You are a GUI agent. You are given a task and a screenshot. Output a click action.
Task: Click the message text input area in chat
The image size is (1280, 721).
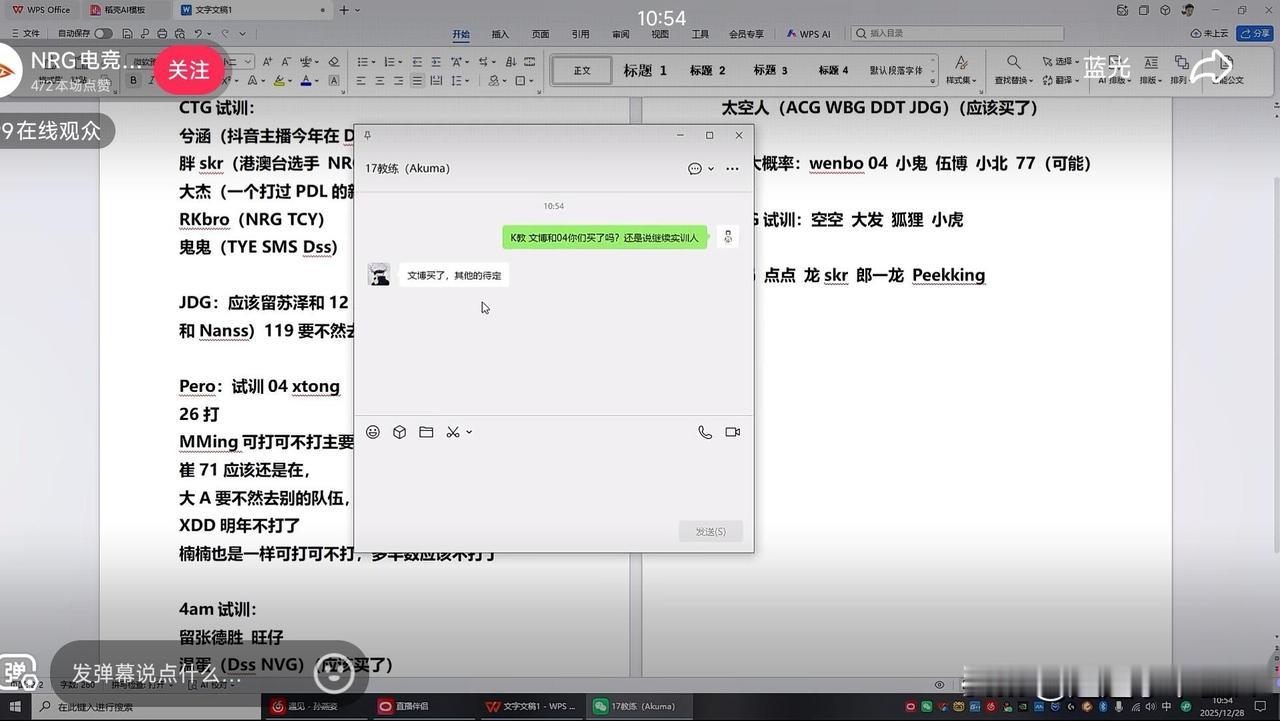(x=554, y=480)
